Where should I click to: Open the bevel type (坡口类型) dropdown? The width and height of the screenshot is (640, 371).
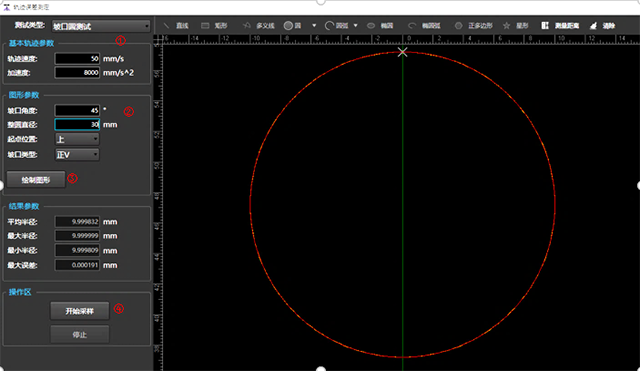(77, 155)
